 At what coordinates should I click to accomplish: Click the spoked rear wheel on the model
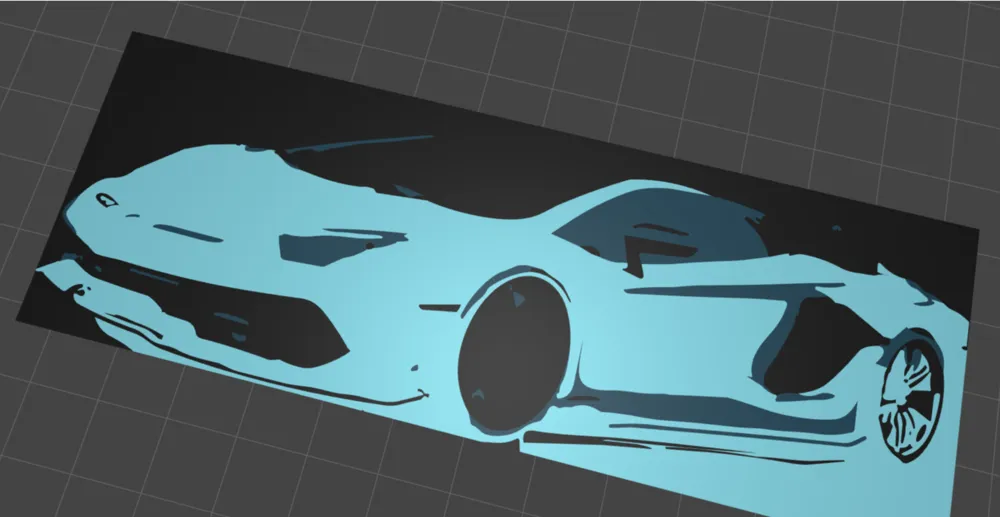(x=911, y=398)
